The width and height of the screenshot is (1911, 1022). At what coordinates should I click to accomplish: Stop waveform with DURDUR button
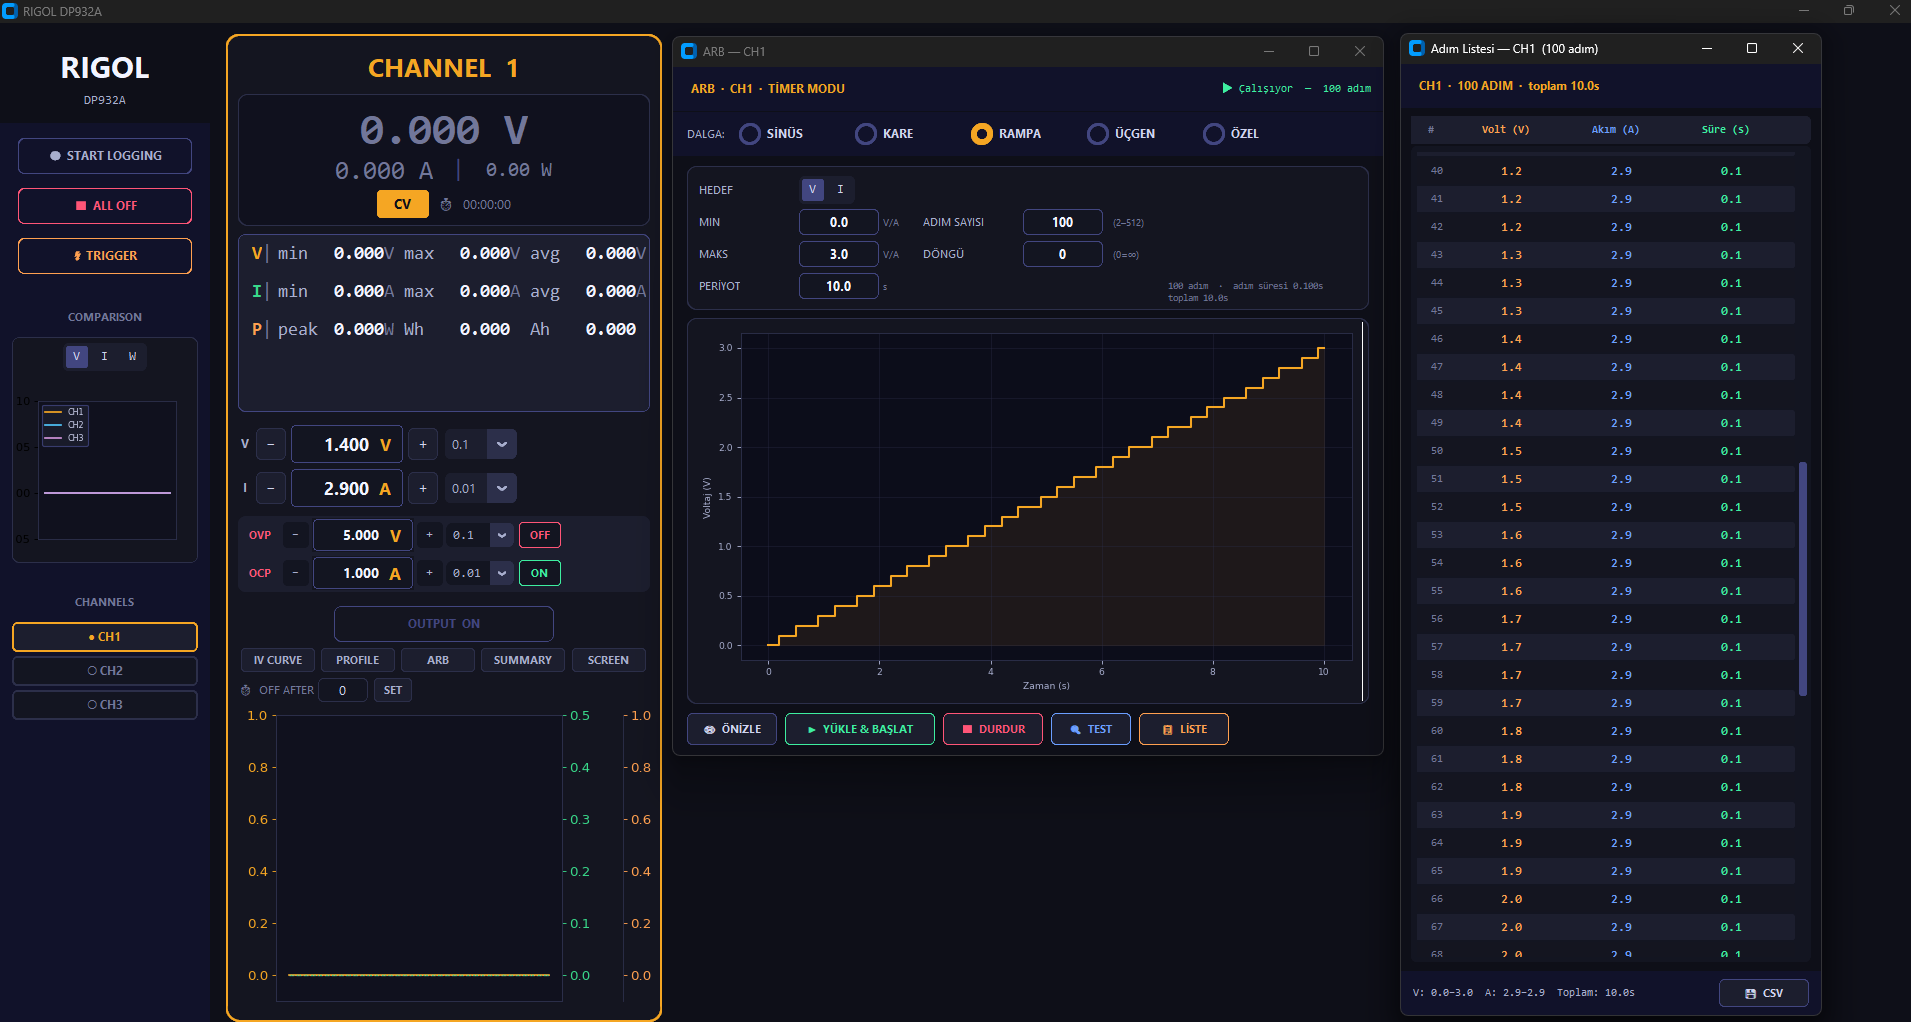992,729
